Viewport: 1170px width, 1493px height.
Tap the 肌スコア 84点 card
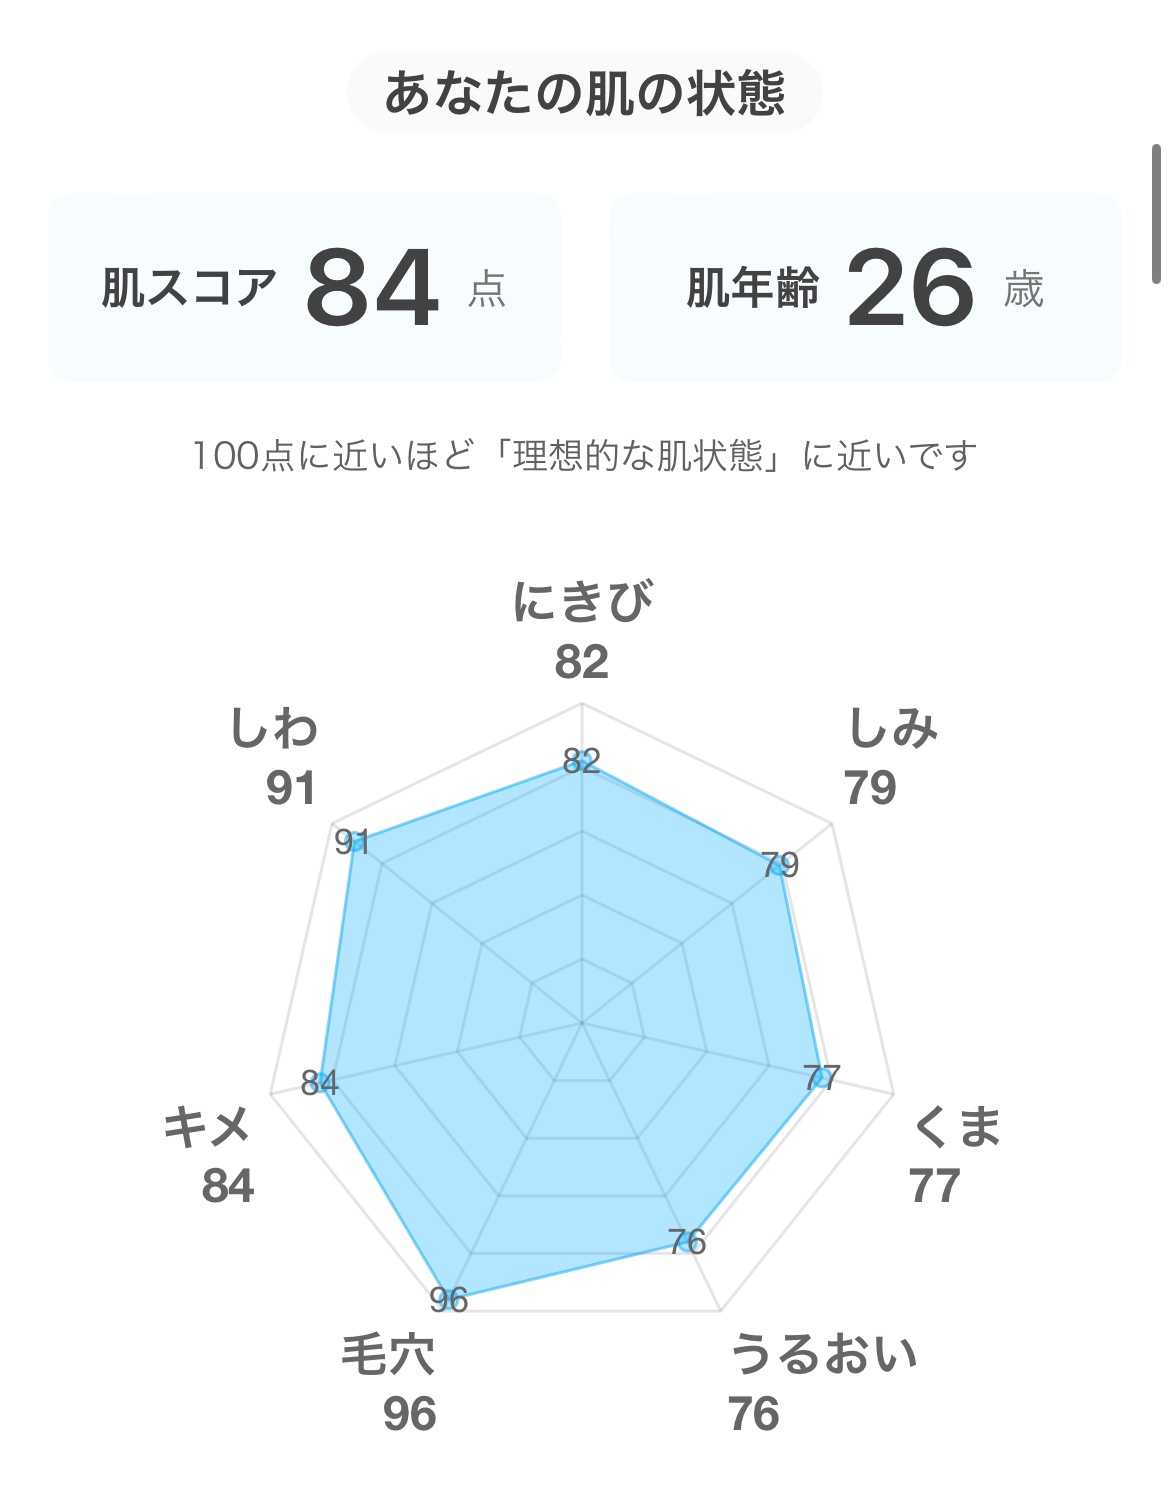click(304, 287)
